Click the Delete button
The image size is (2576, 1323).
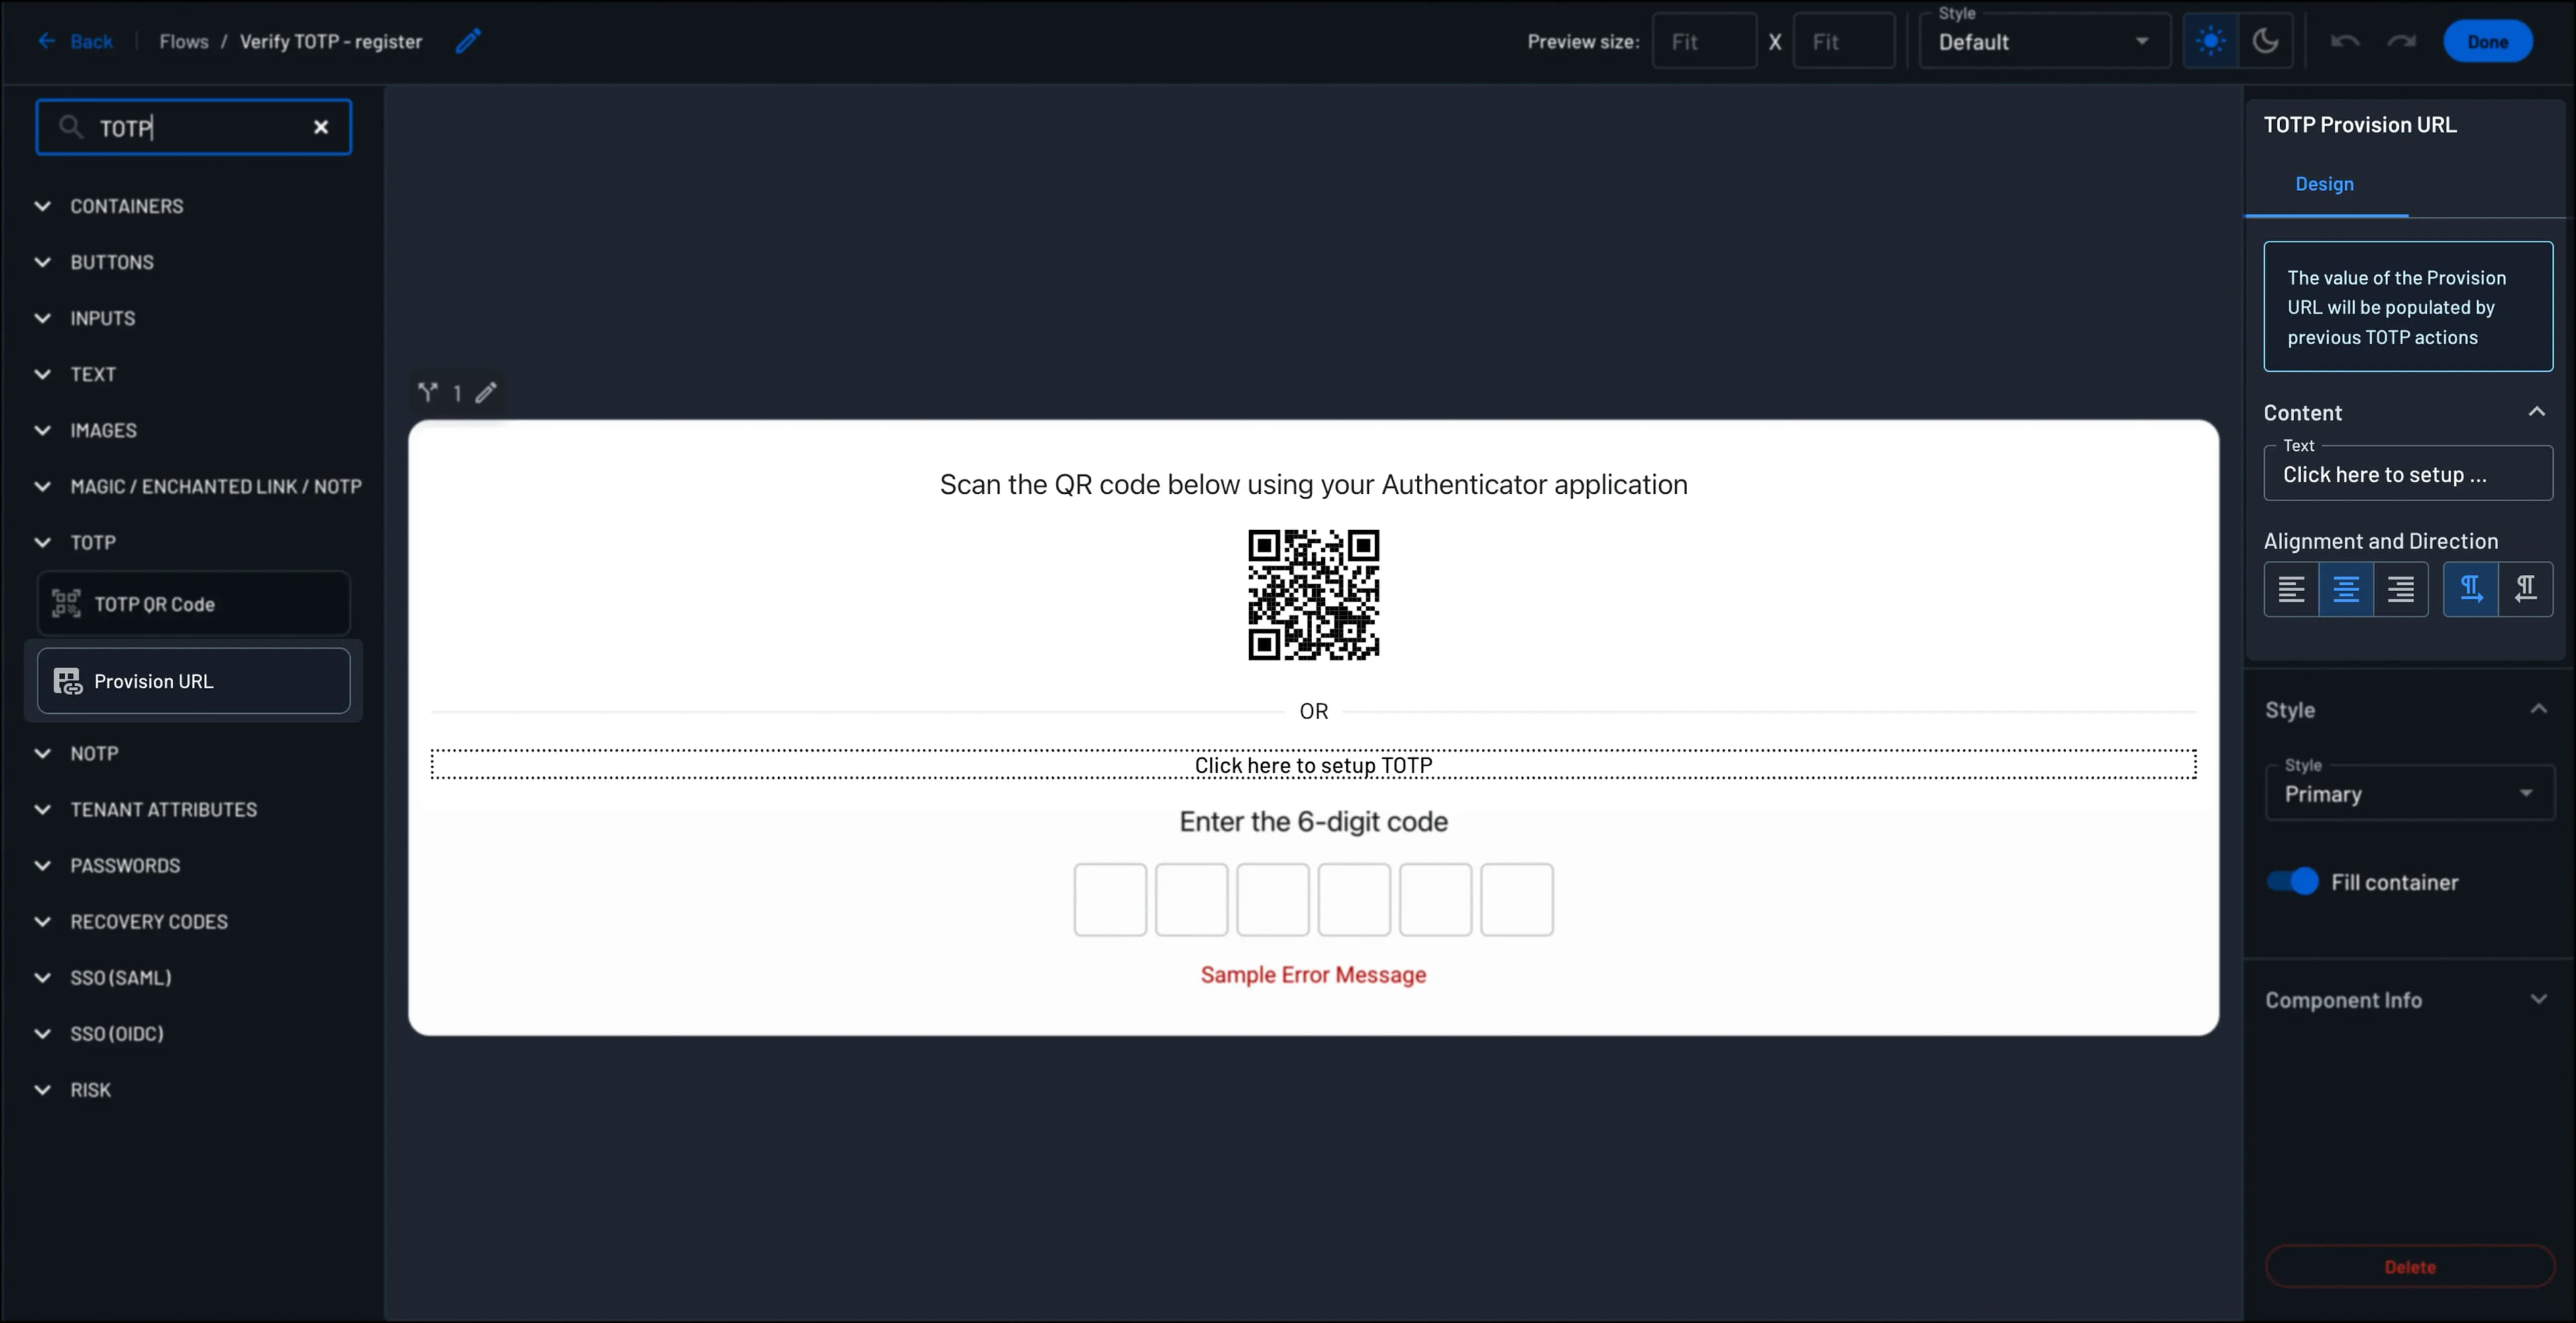2409,1266
